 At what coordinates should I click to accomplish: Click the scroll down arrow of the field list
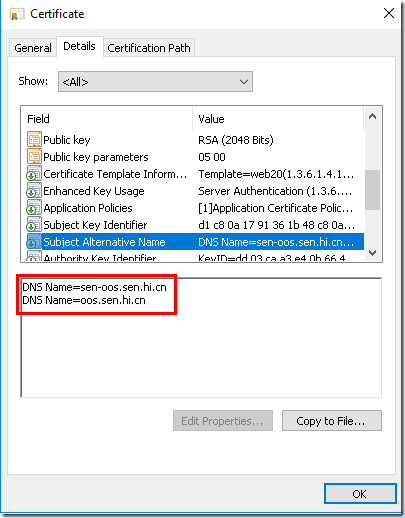tap(373, 253)
